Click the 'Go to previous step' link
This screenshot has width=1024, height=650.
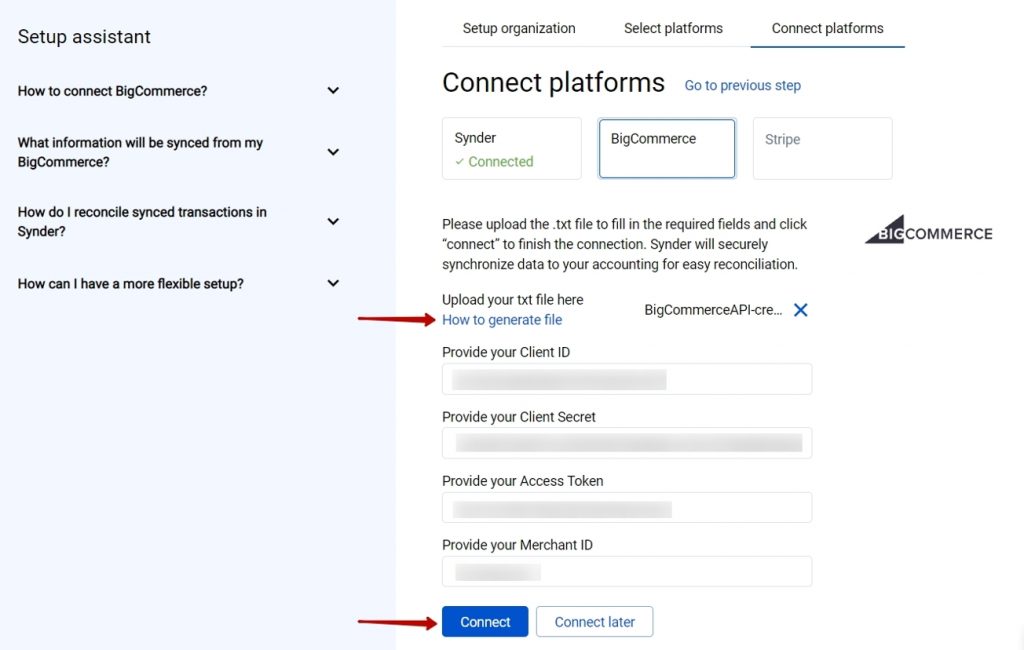pyautogui.click(x=743, y=86)
